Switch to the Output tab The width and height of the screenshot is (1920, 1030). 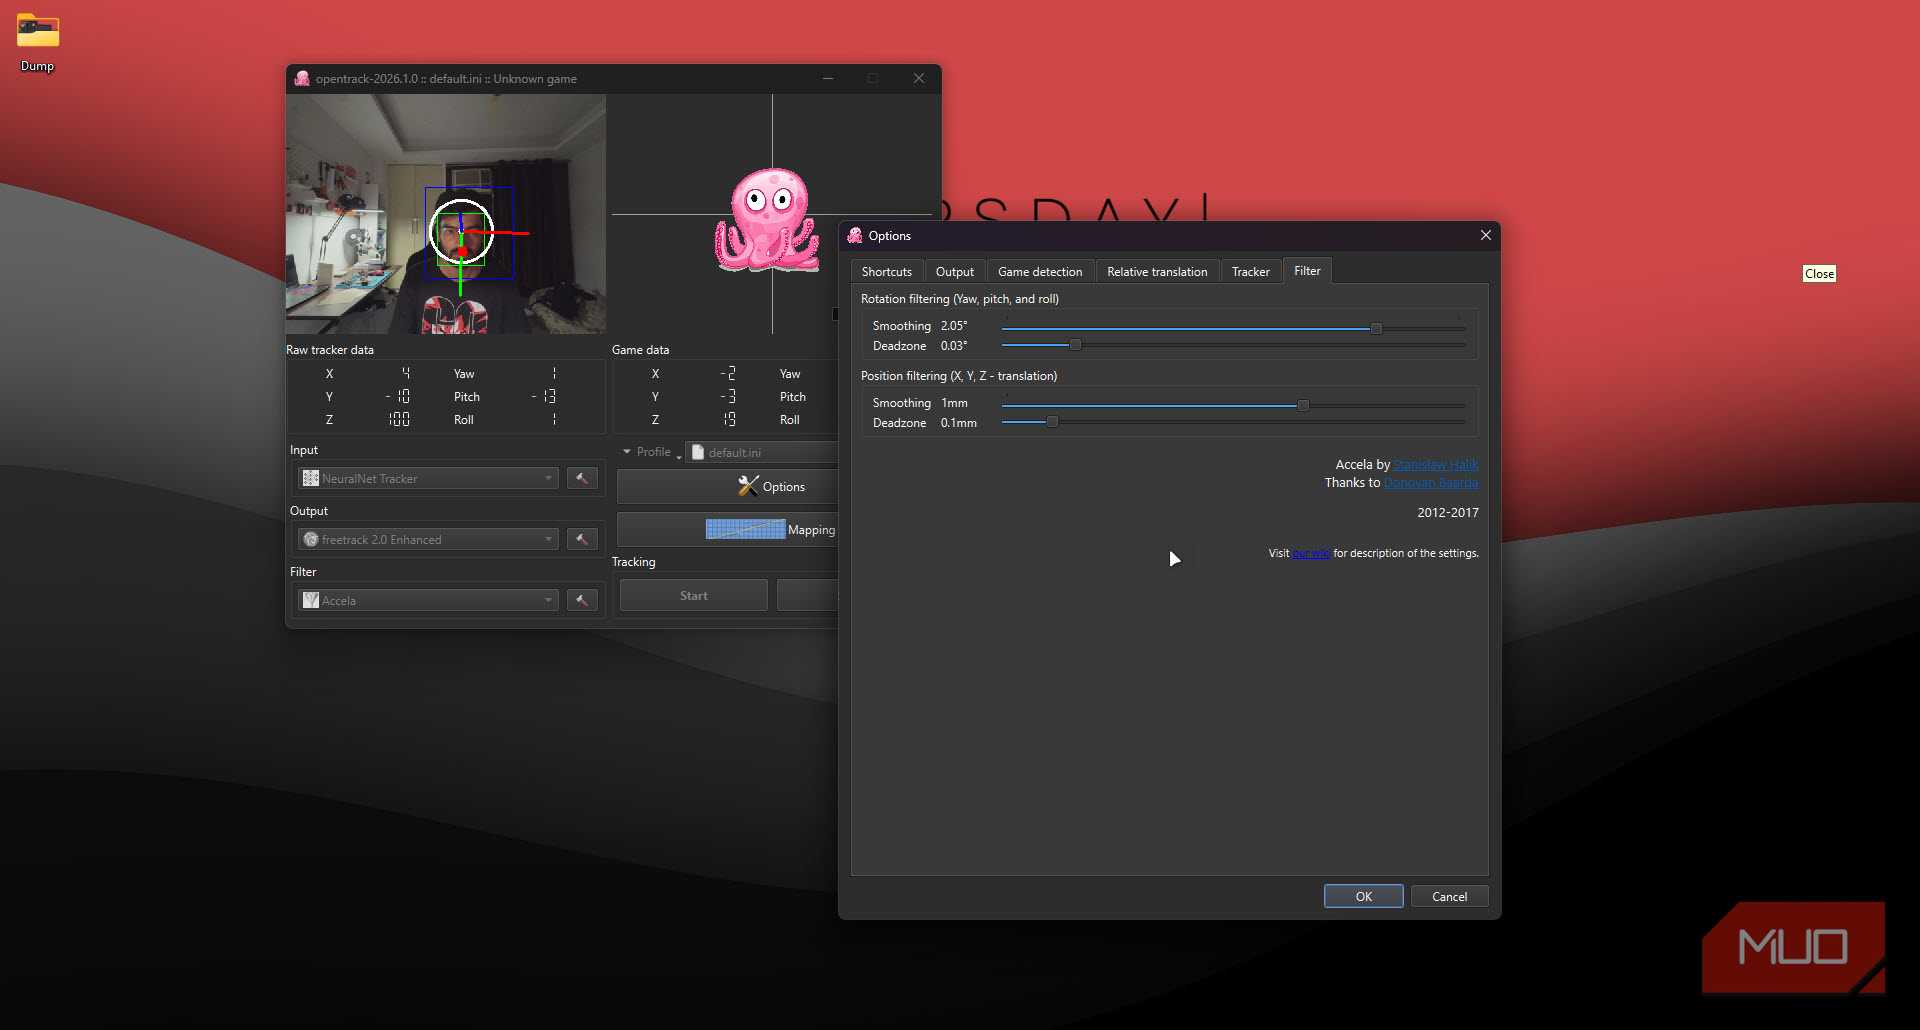click(x=955, y=272)
